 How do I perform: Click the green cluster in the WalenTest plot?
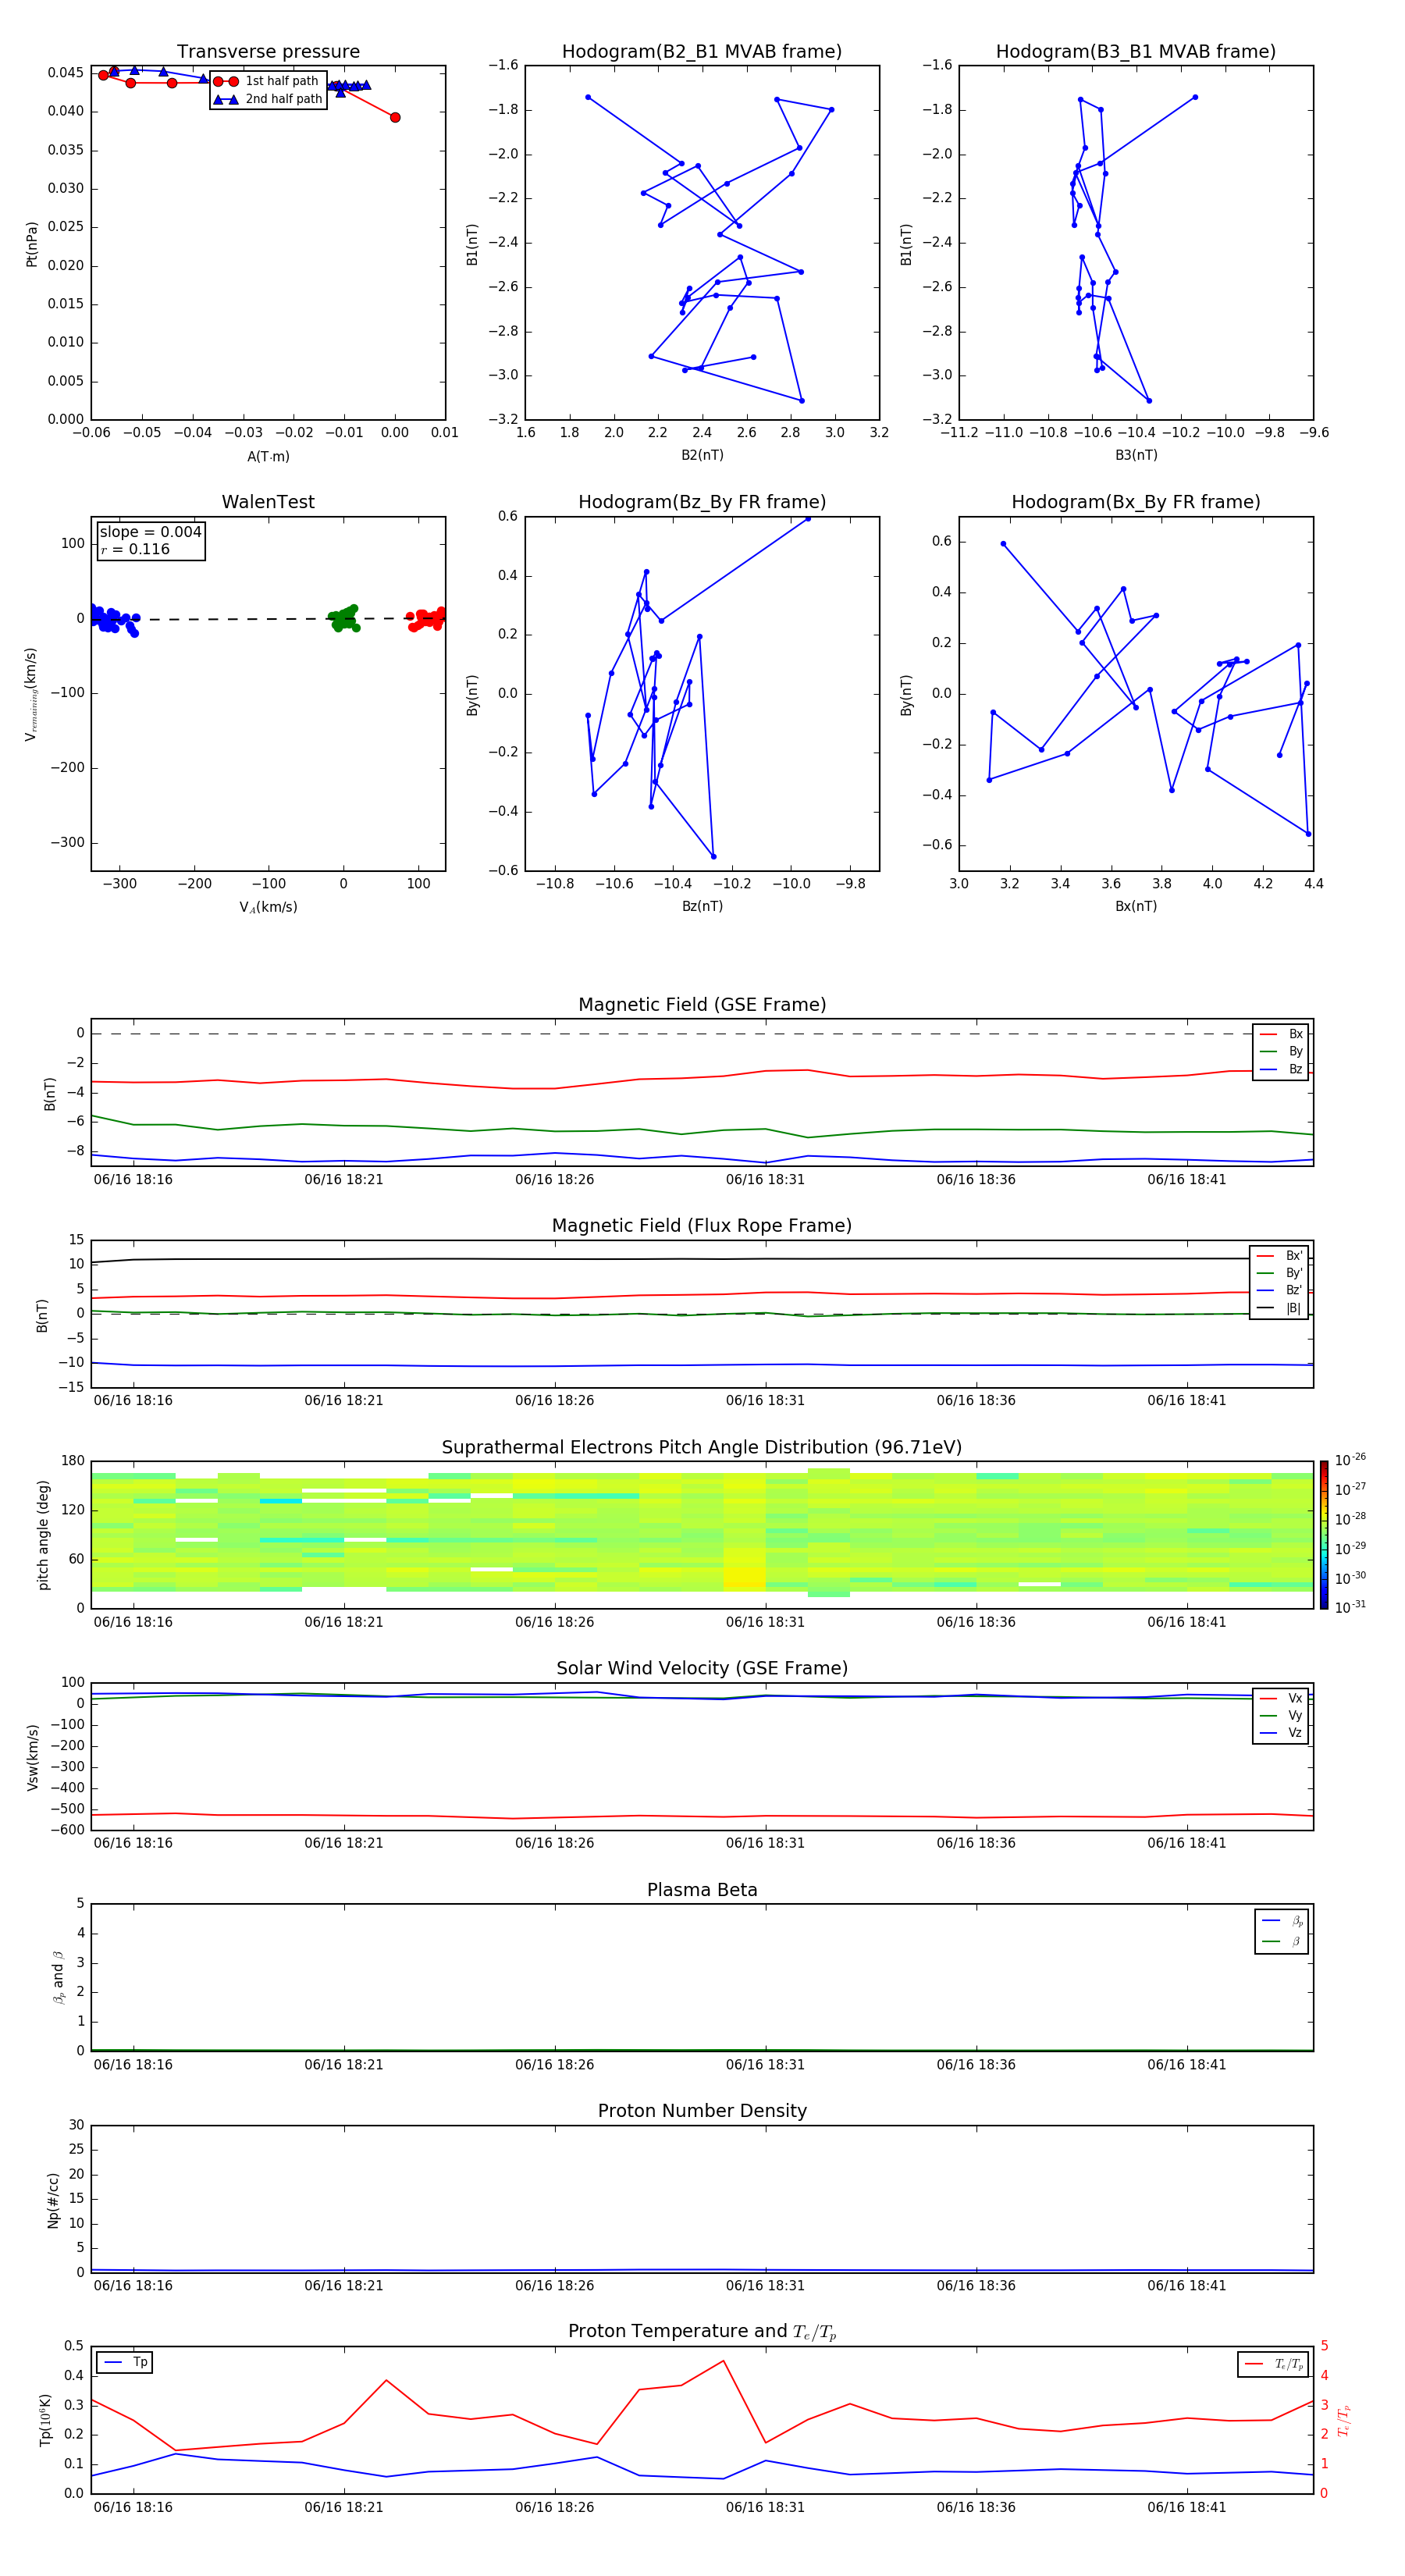343,618
